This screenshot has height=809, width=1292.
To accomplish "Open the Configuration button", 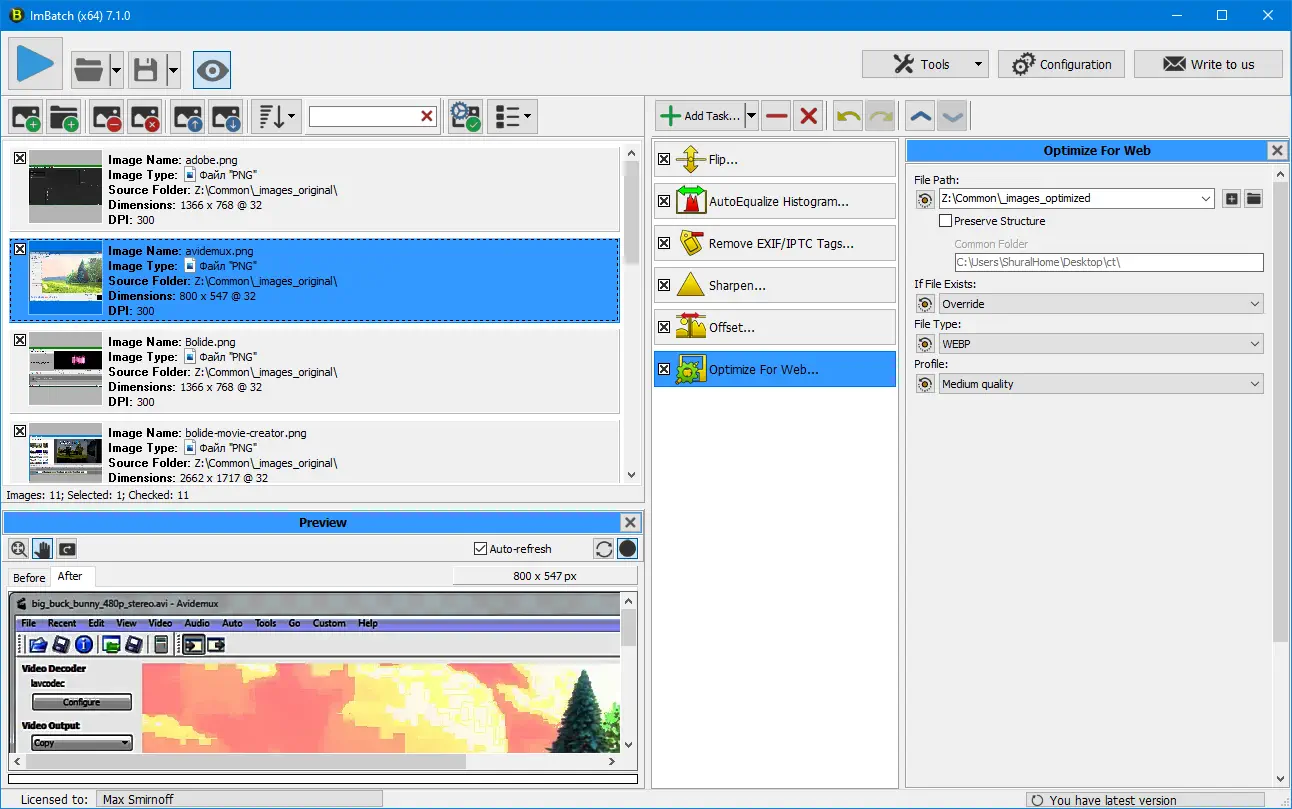I will 1061,64.
